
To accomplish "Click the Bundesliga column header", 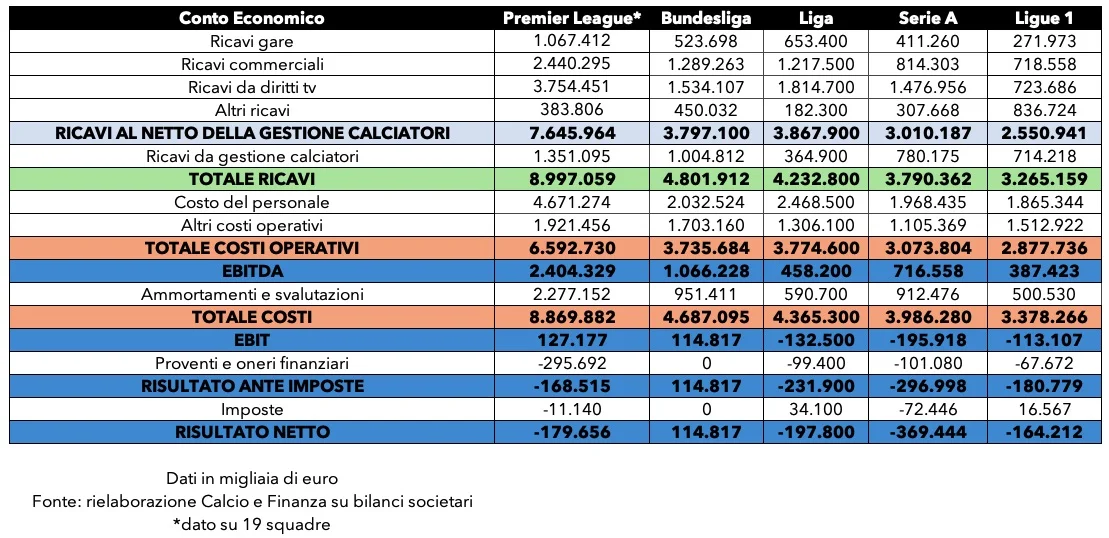I will point(706,18).
